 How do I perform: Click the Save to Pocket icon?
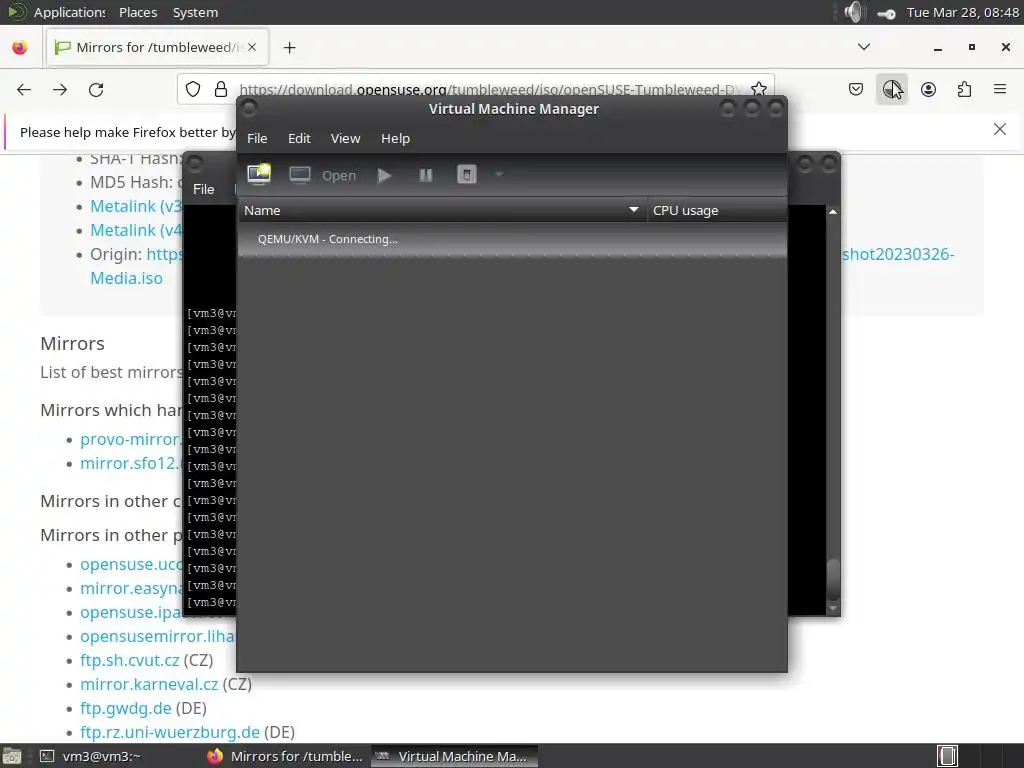(856, 89)
